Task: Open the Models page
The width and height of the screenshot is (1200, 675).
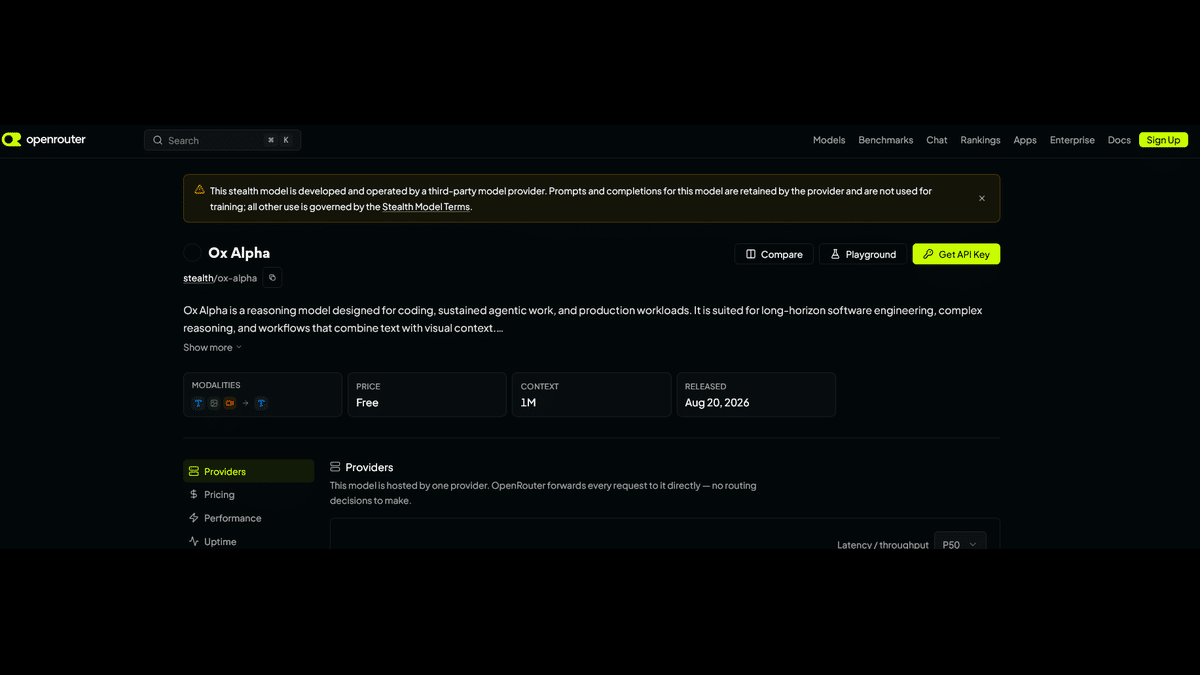Action: click(829, 140)
